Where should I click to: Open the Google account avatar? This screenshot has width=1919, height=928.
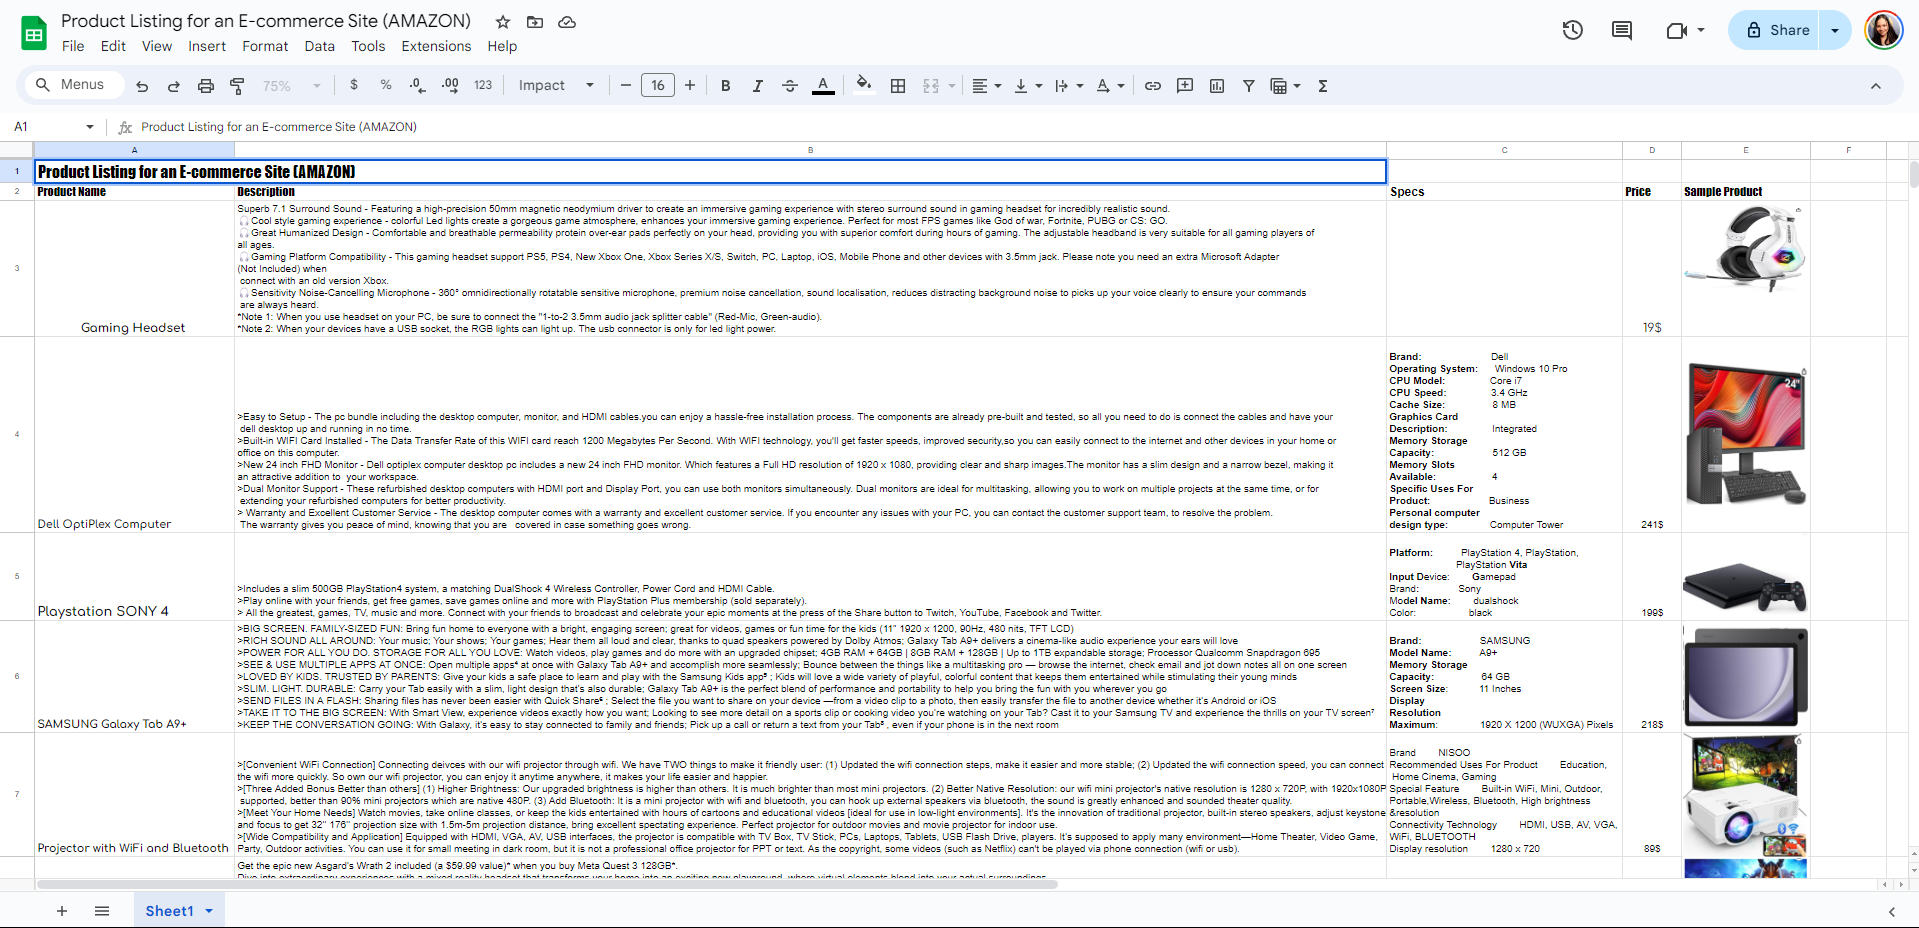pyautogui.click(x=1884, y=30)
